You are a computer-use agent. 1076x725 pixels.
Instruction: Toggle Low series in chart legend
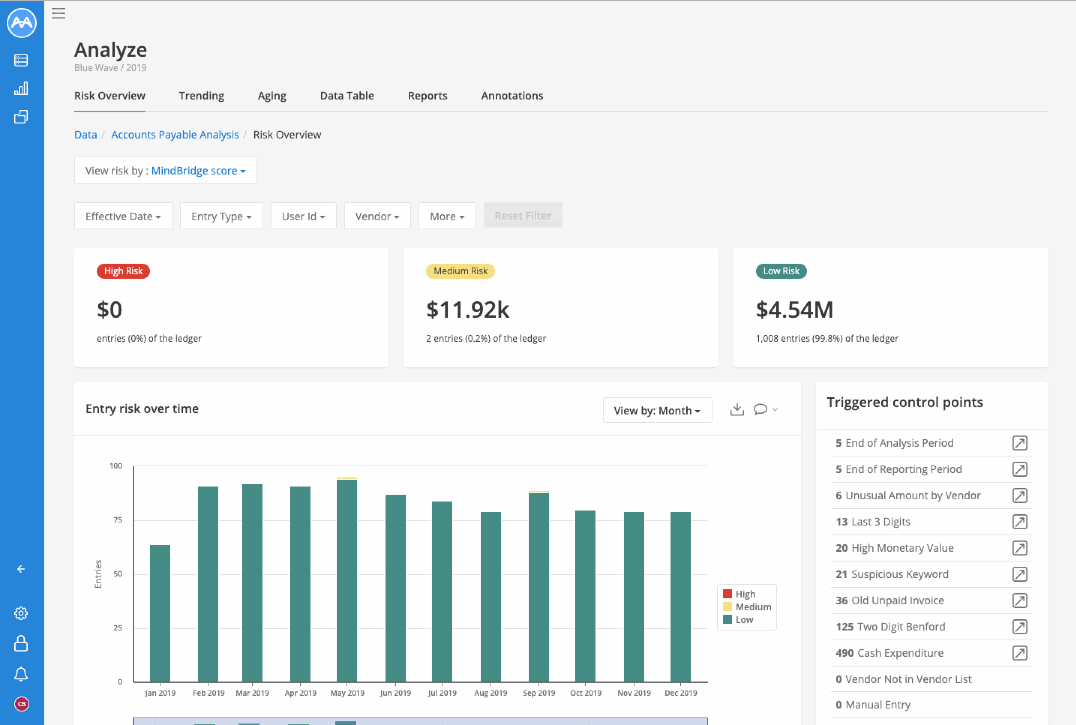(x=738, y=620)
